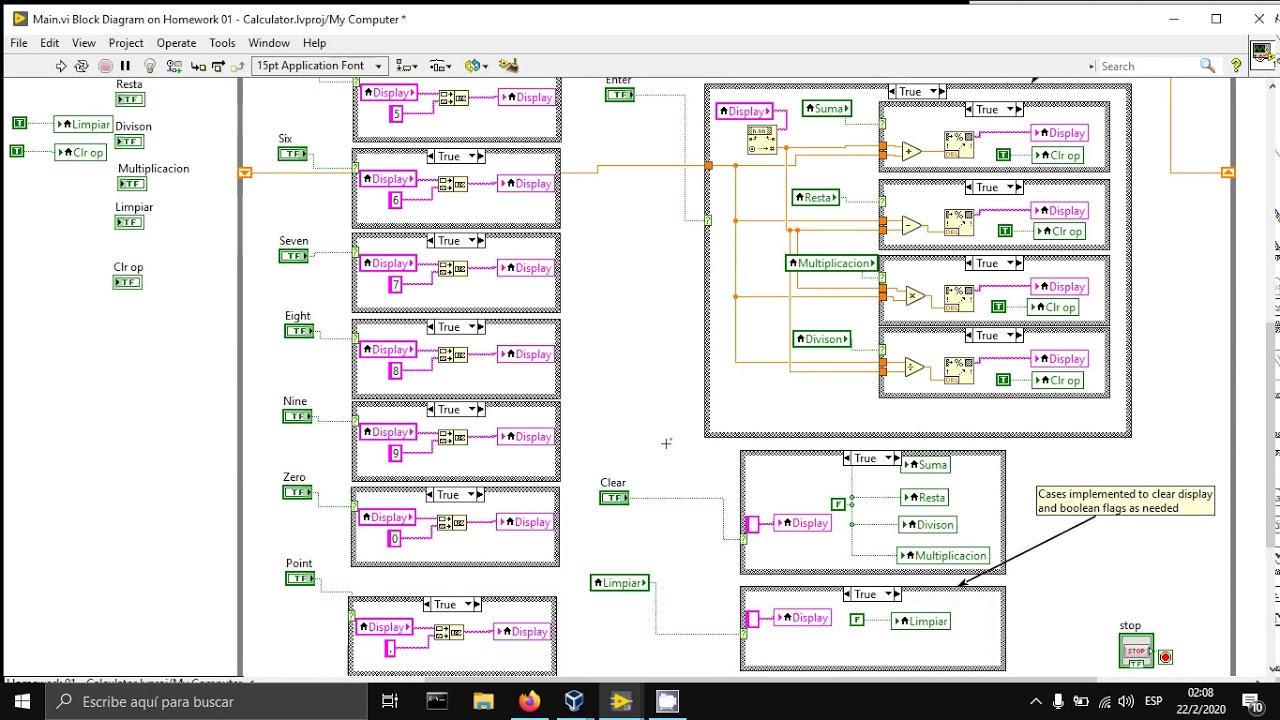
Task: Open Context Help question mark icon
Action: click(x=1237, y=66)
